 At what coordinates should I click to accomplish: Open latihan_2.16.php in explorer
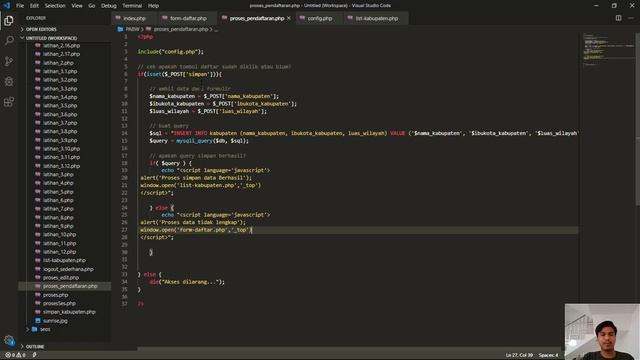(x=61, y=46)
